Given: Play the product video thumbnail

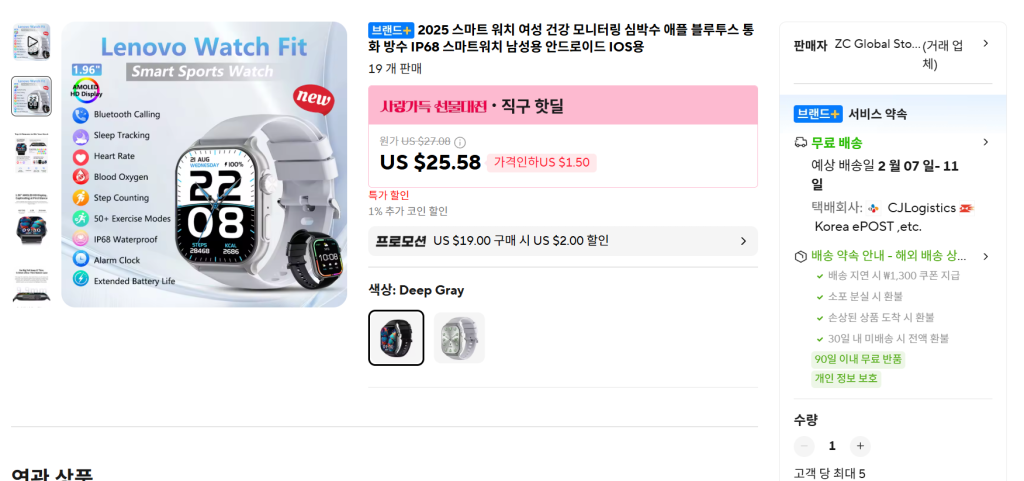Looking at the screenshot, I should 31,43.
